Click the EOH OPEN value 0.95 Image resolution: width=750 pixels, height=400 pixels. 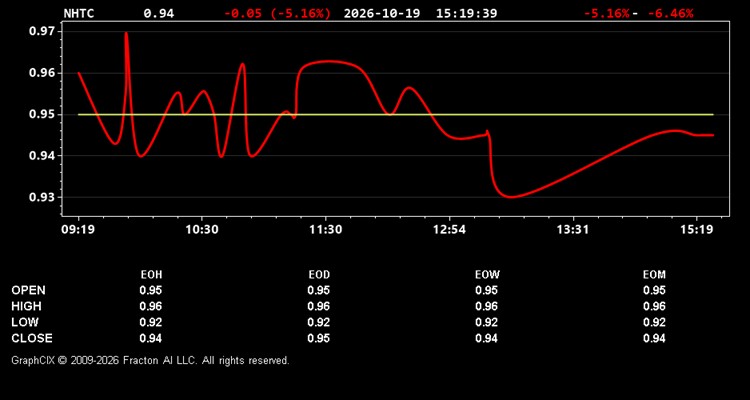151,290
